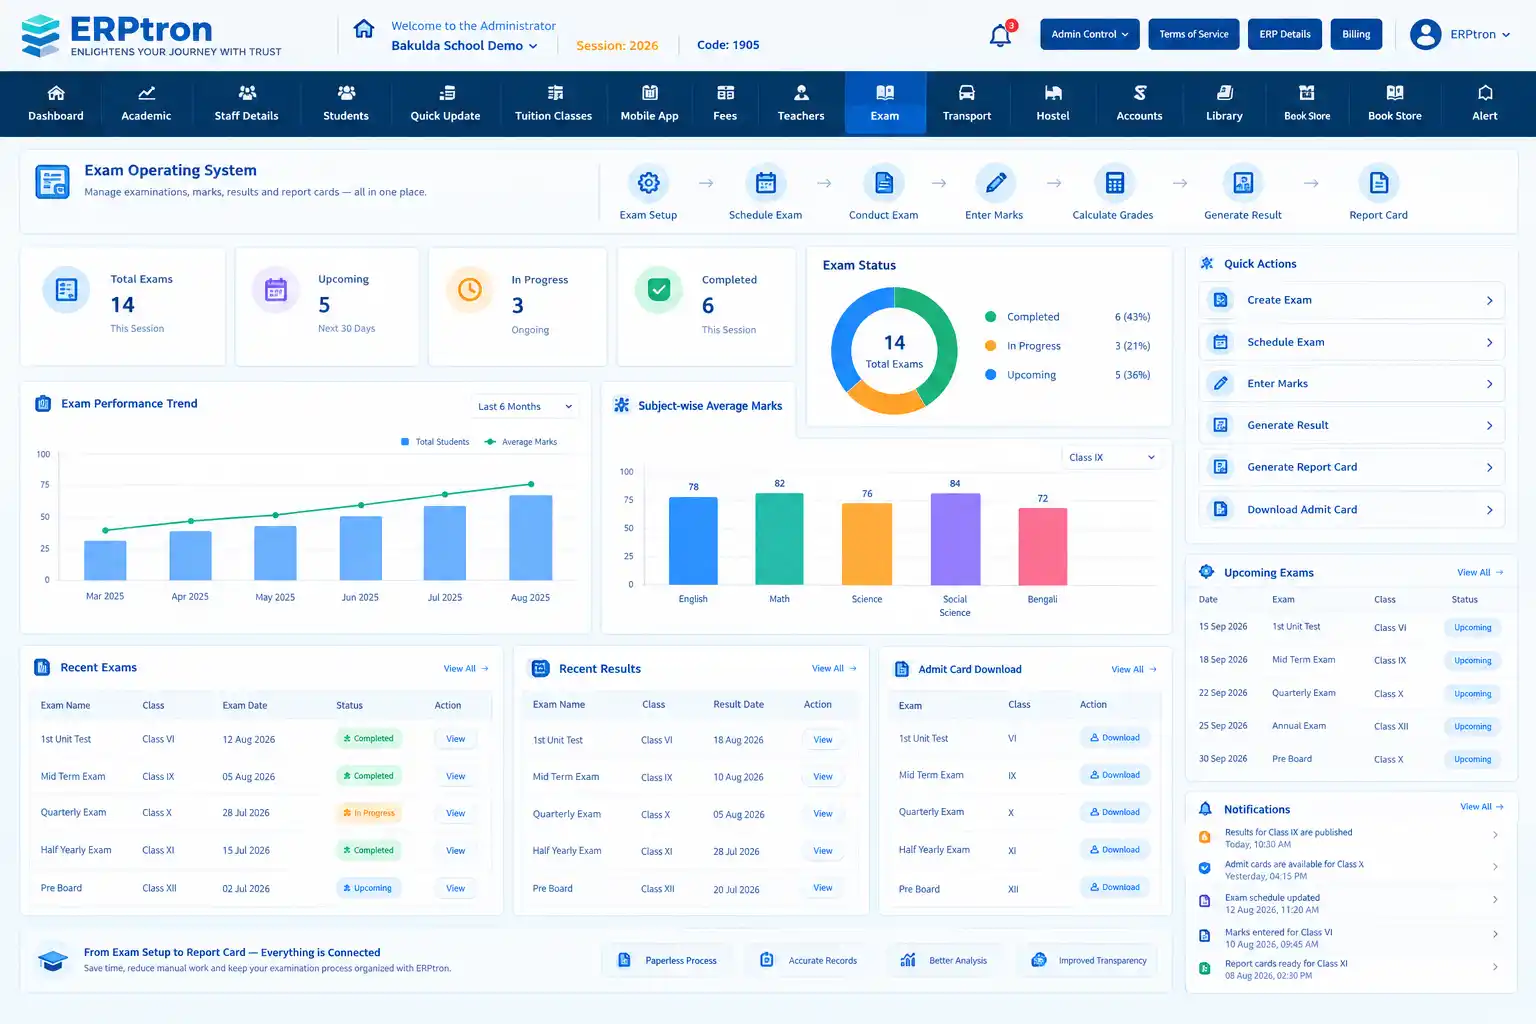Click the Terms of Service button
The width and height of the screenshot is (1536, 1024).
(x=1194, y=34)
